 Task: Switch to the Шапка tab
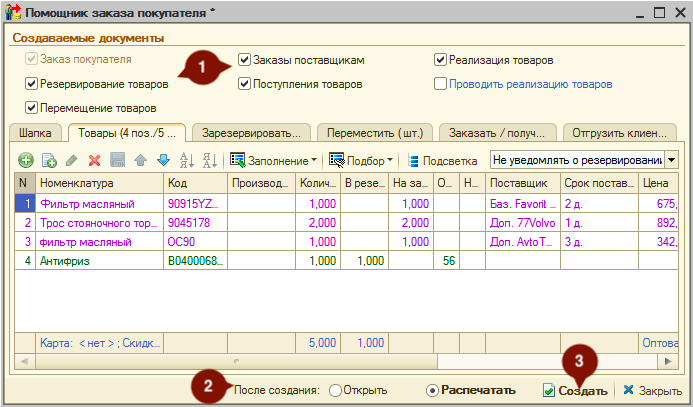coord(35,133)
